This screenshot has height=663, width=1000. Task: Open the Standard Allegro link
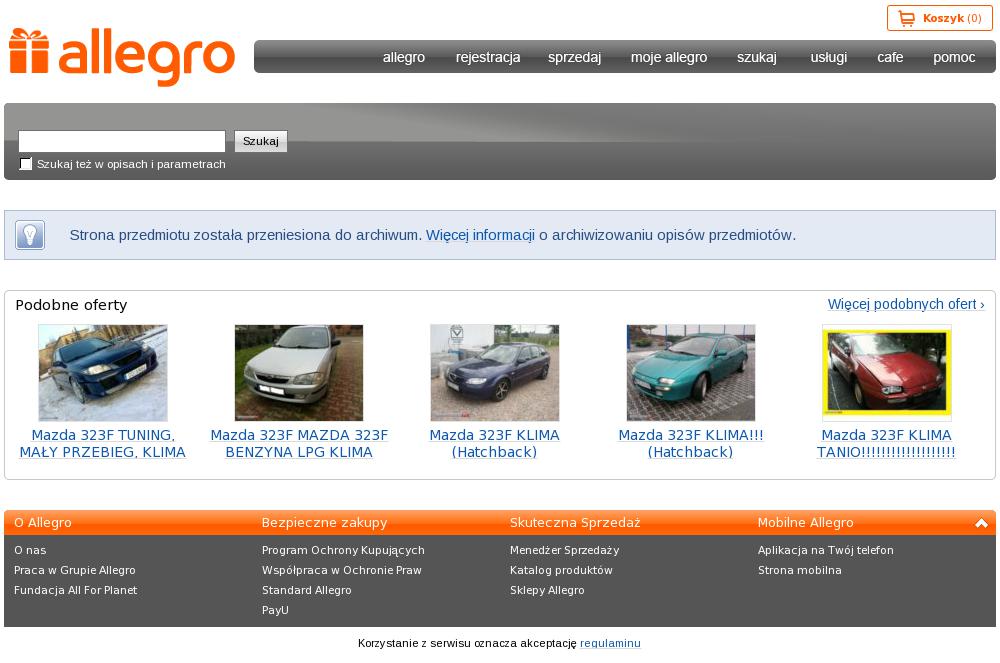coord(306,590)
